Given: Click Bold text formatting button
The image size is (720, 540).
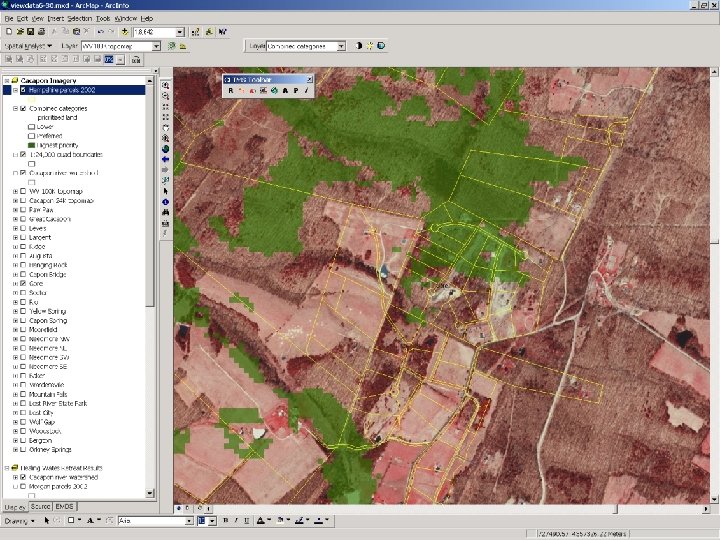Looking at the screenshot, I should pyautogui.click(x=225, y=521).
